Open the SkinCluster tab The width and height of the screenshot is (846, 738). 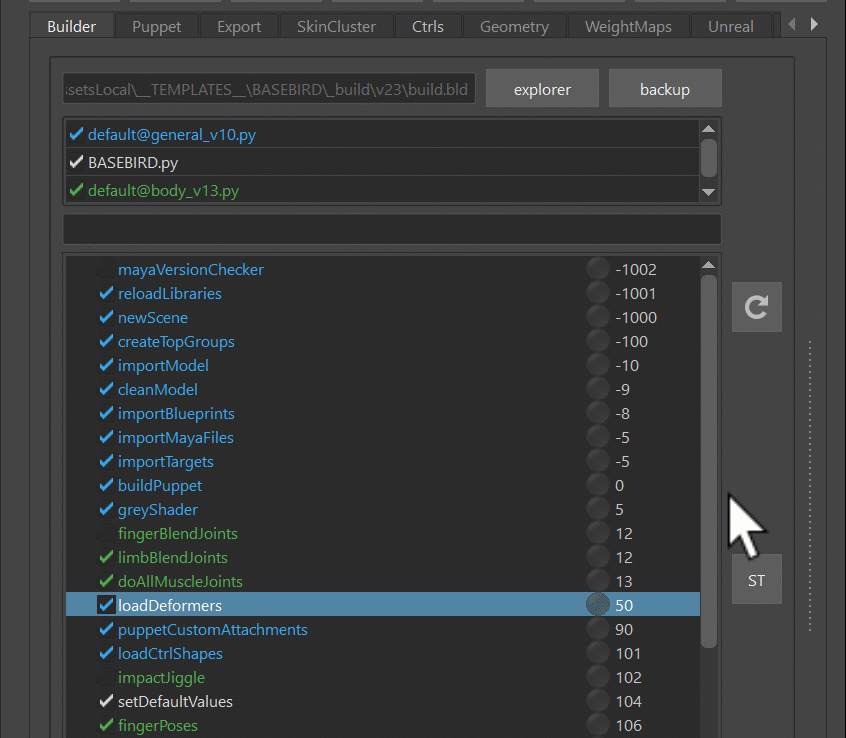pos(336,26)
